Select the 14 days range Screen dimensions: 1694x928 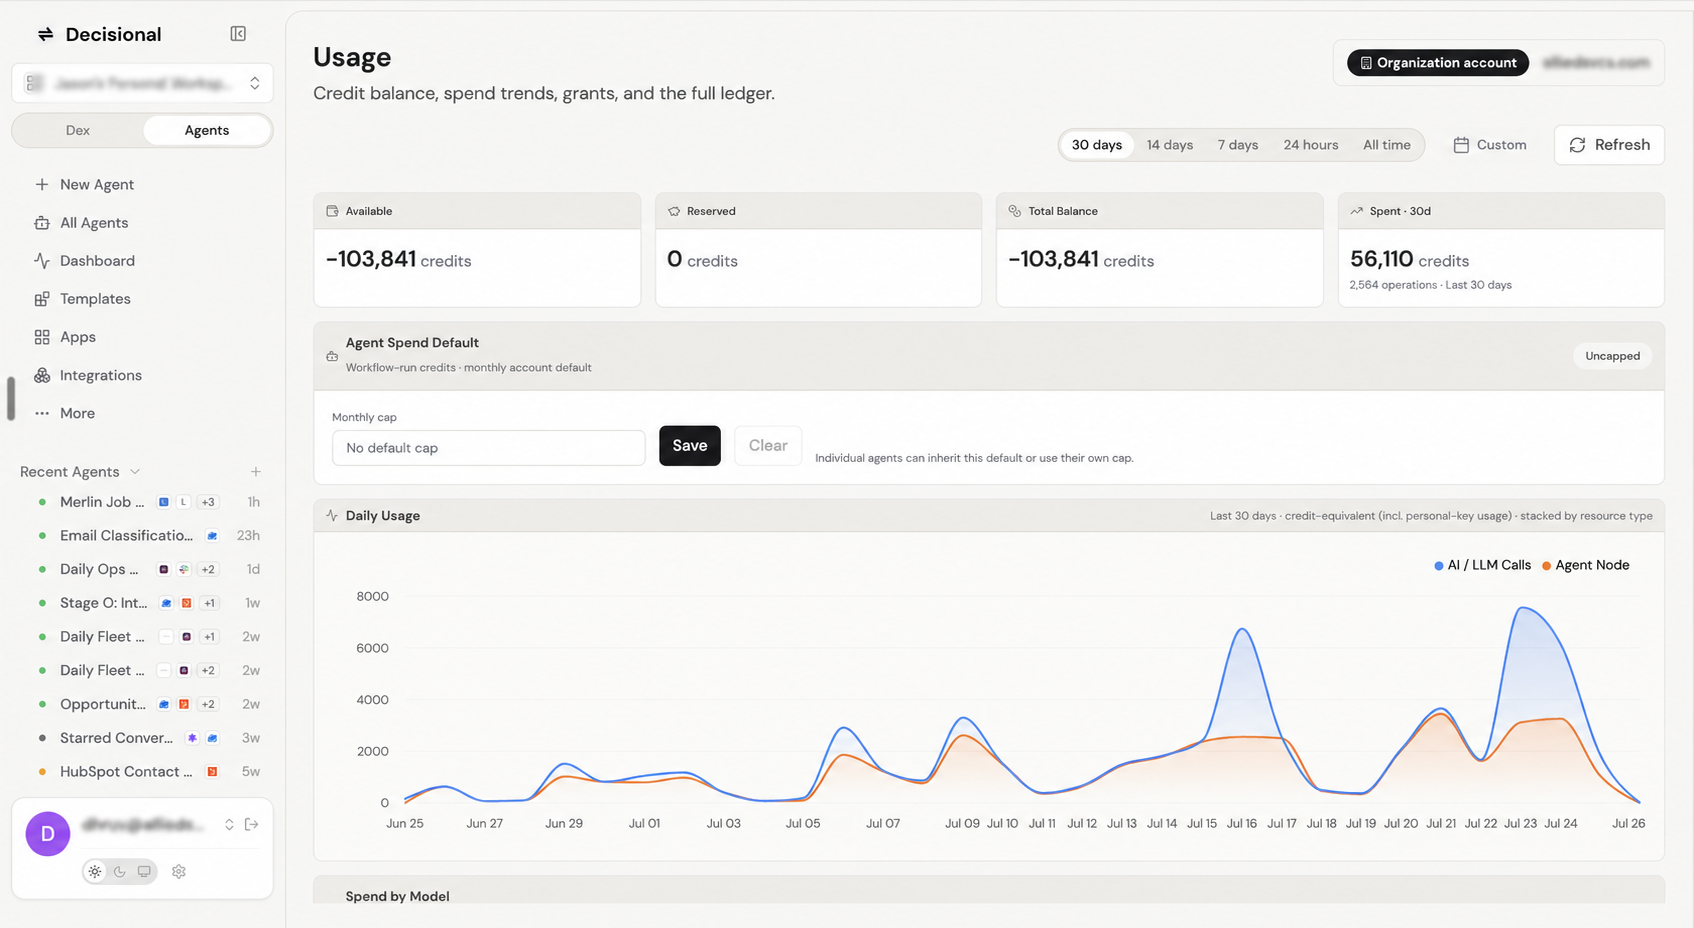pos(1170,145)
